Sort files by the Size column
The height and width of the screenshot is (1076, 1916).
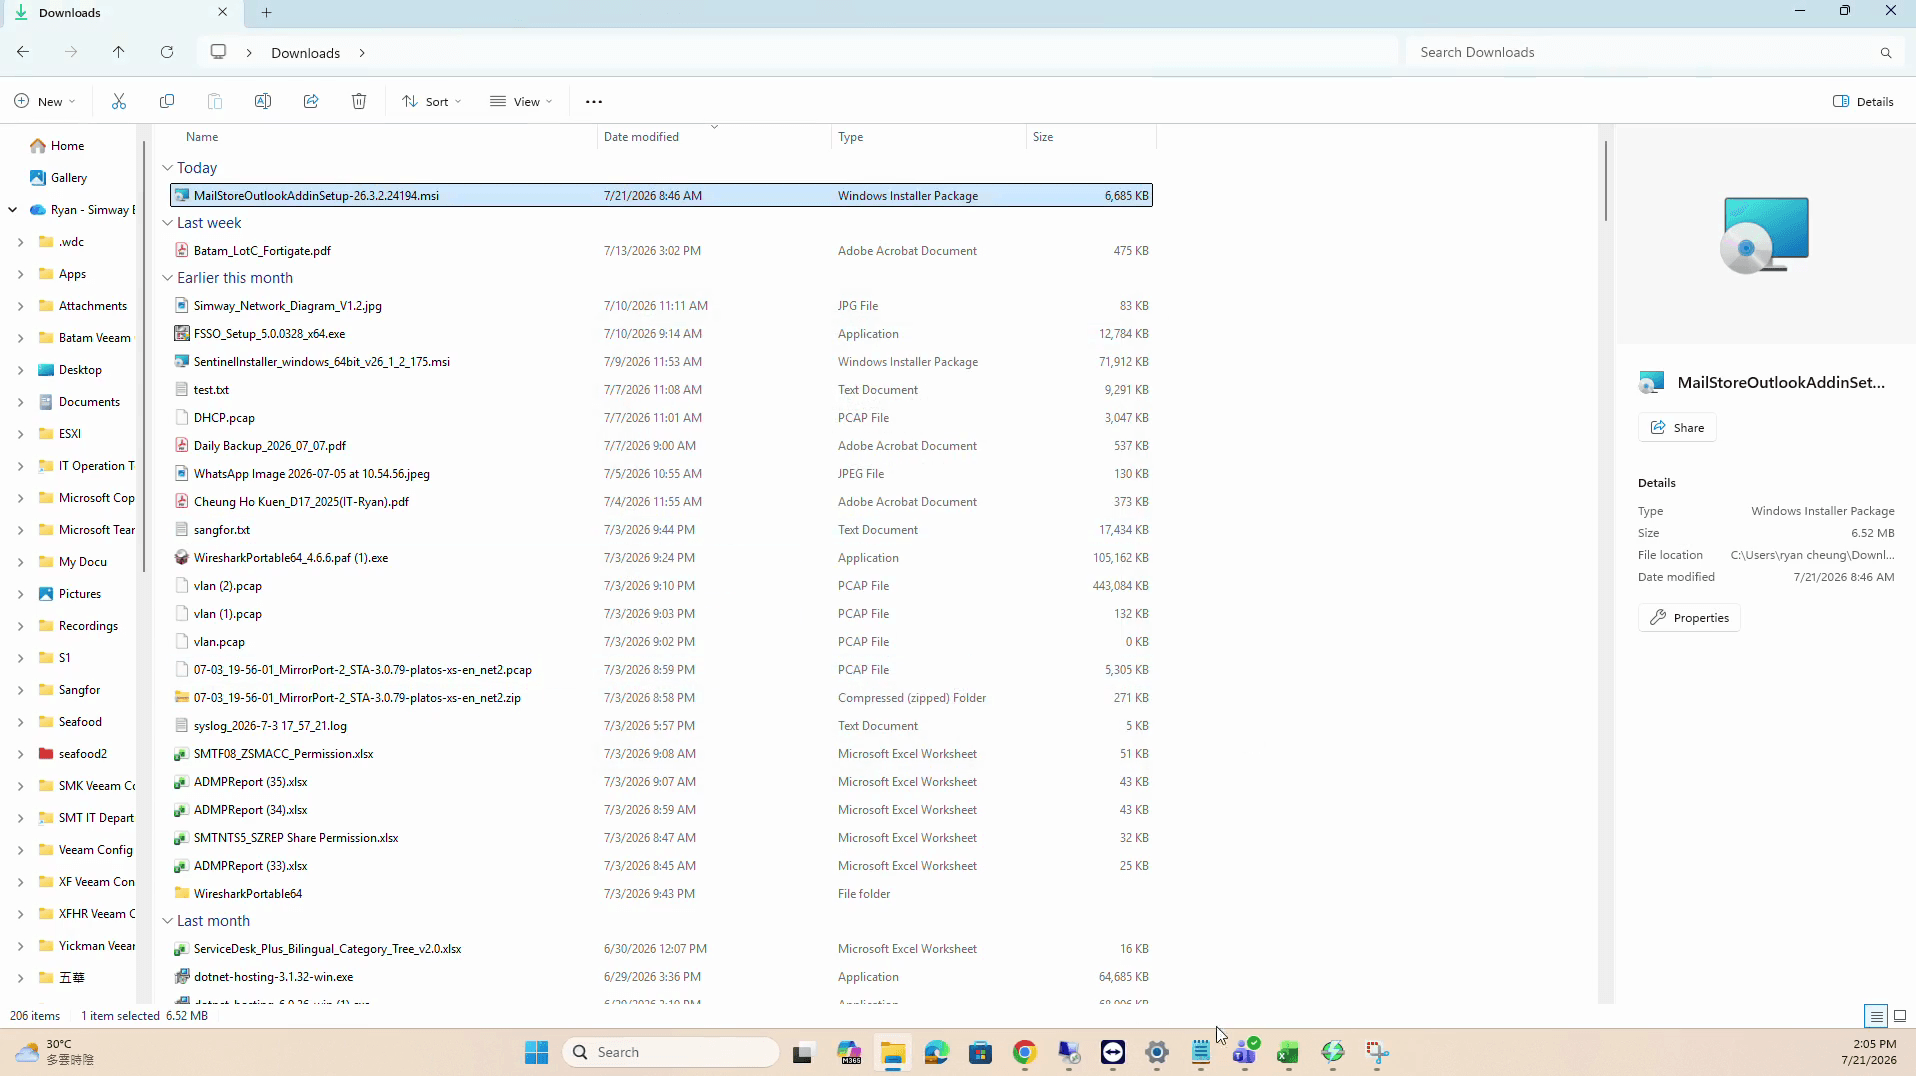(x=1091, y=137)
